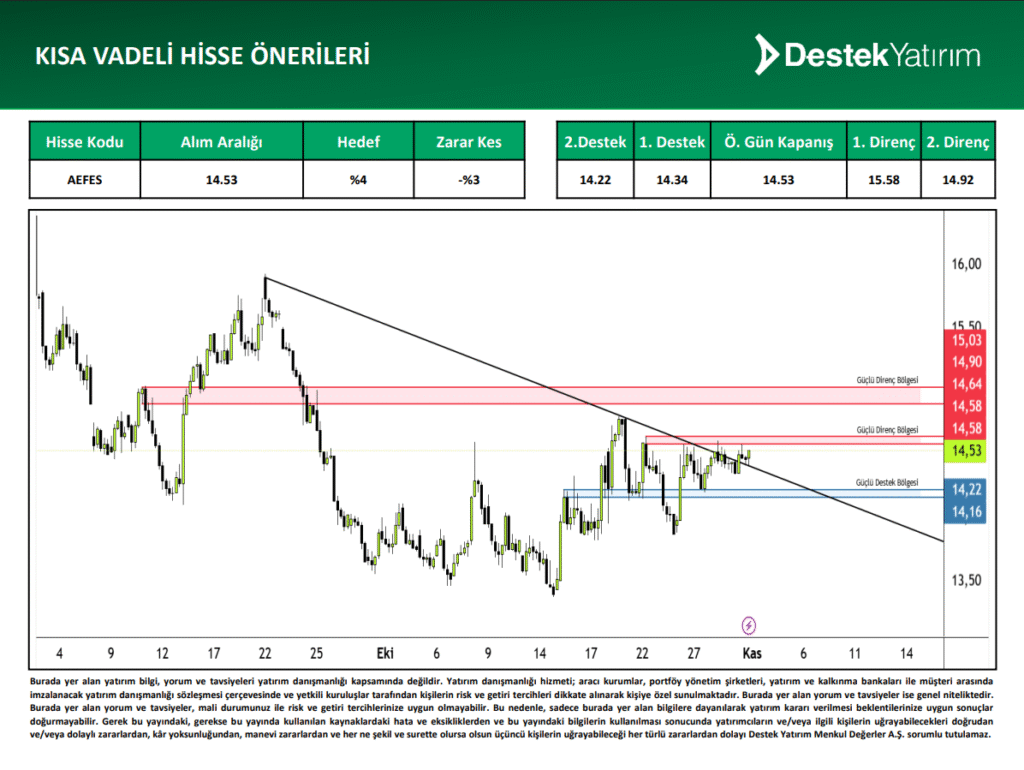
Task: Click the KISA VADELİ HİSSE ÖNERİLERİ title
Action: click(x=202, y=55)
